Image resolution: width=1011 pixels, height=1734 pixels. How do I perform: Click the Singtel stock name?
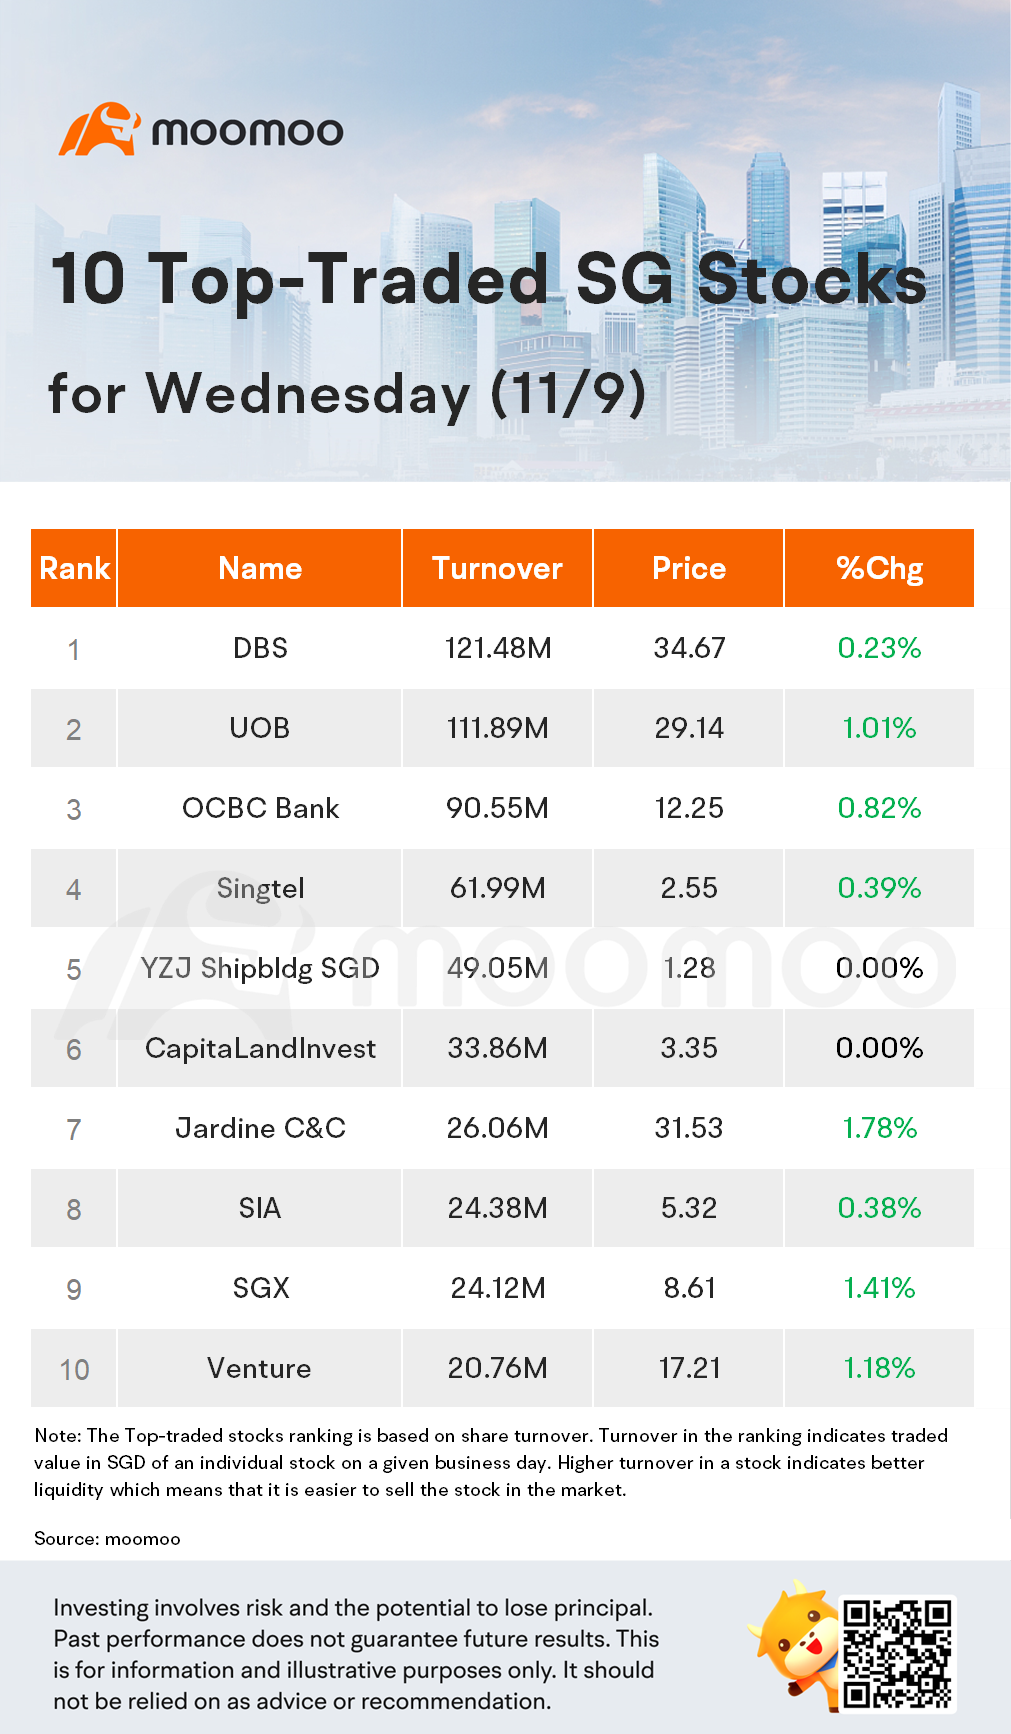tap(260, 888)
